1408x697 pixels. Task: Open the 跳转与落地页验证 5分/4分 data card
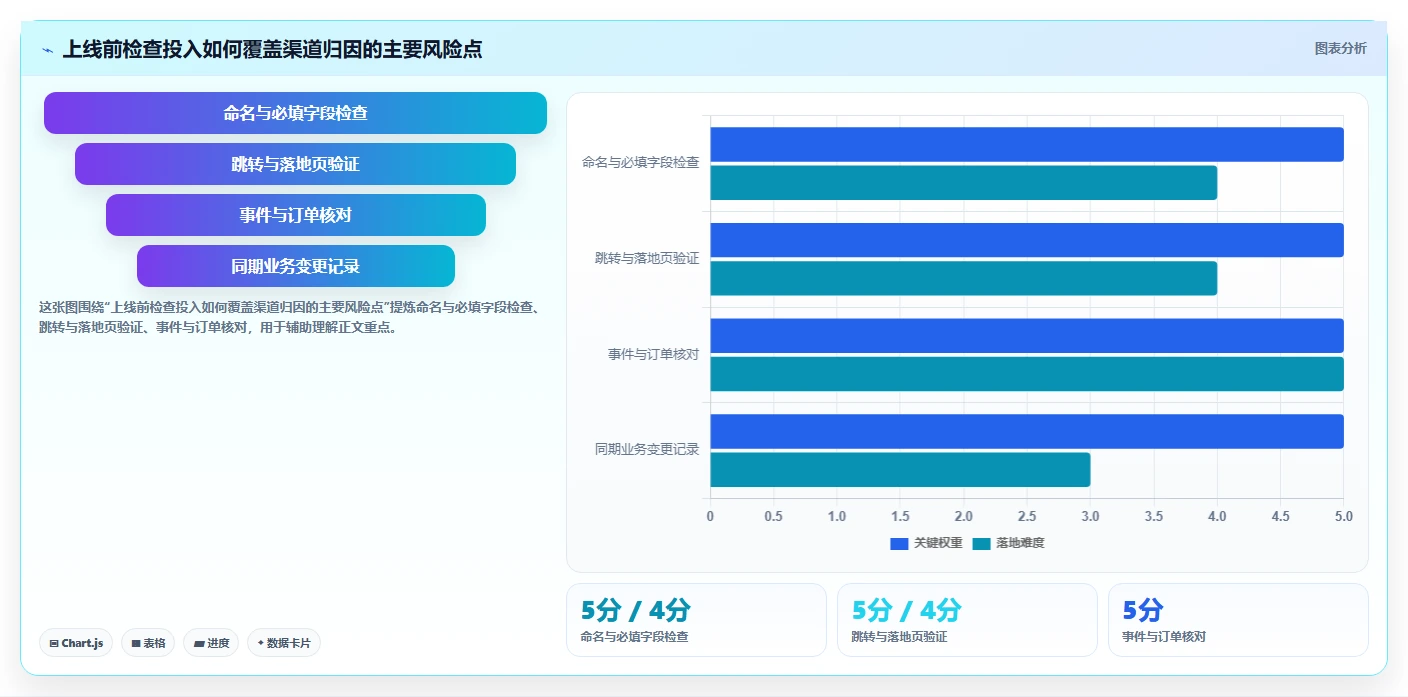point(967,620)
